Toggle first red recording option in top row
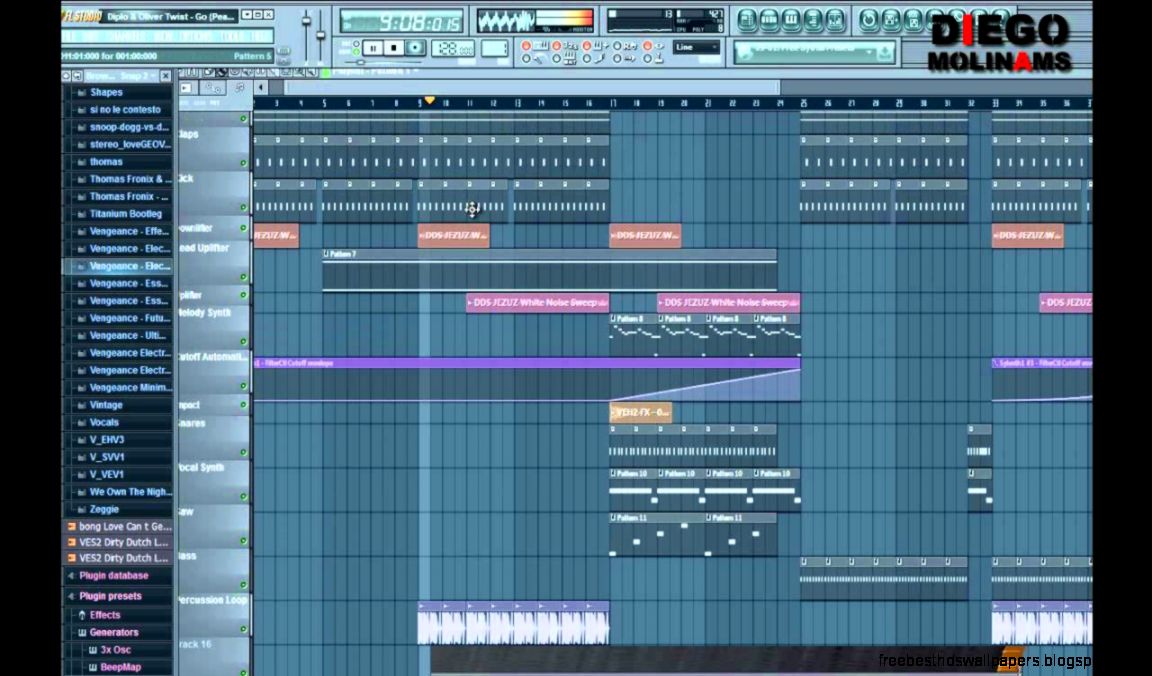 [x=526, y=46]
